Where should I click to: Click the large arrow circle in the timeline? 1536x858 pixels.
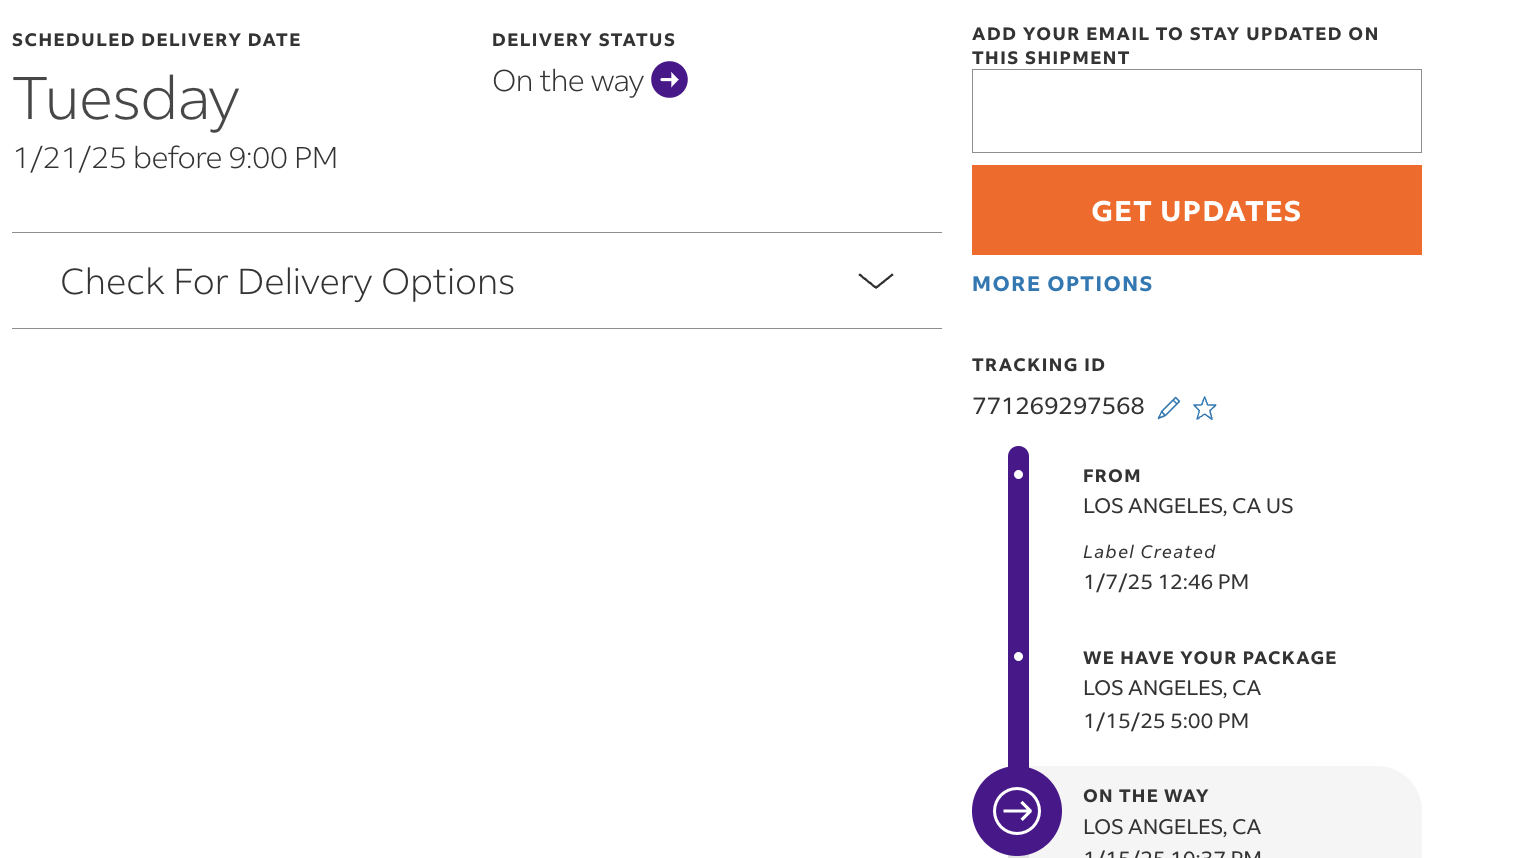coord(1017,811)
